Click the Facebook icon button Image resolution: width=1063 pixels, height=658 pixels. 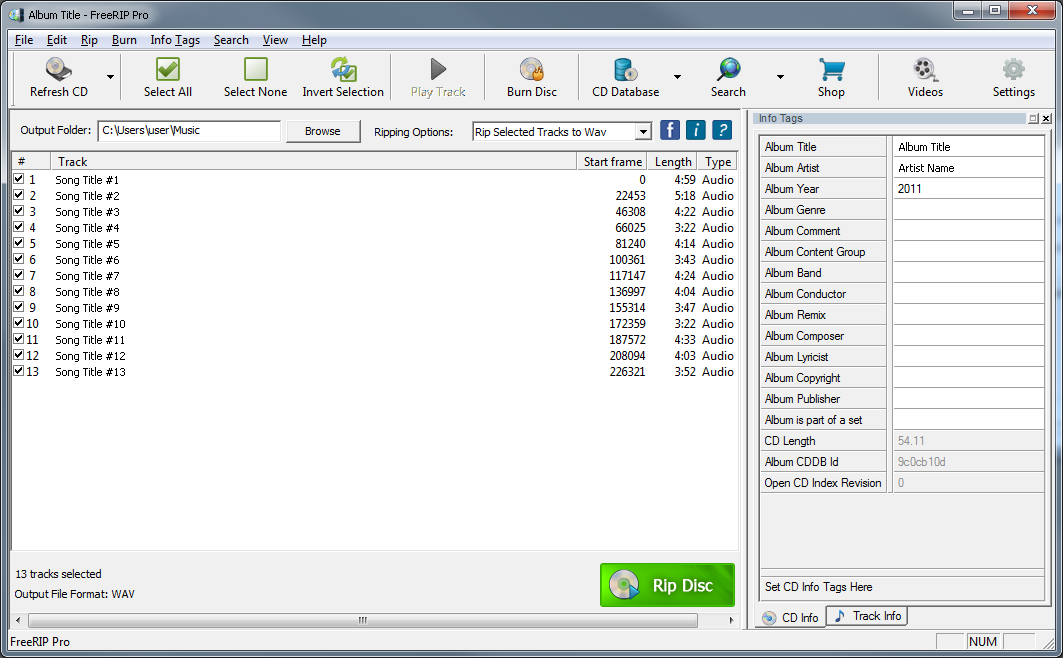670,130
